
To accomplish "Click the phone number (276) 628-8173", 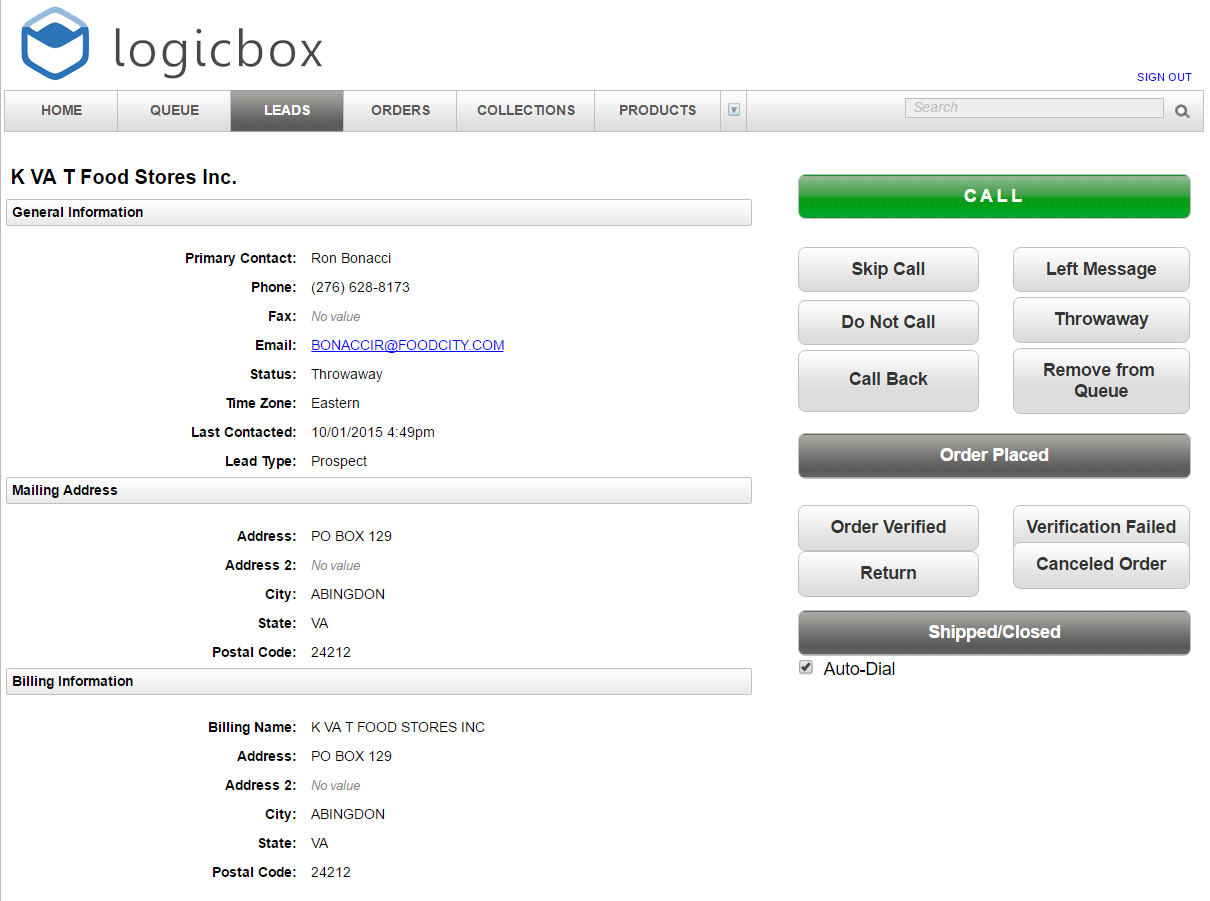I will (360, 287).
